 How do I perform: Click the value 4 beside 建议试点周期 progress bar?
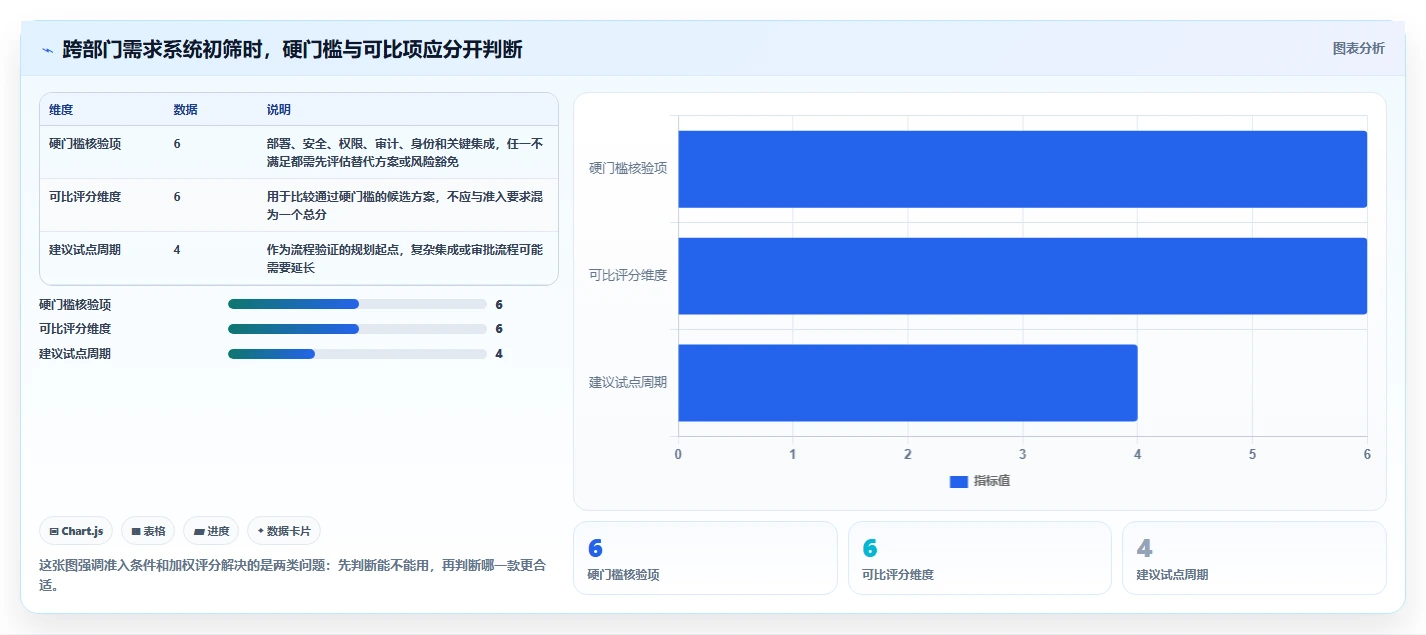tap(499, 354)
